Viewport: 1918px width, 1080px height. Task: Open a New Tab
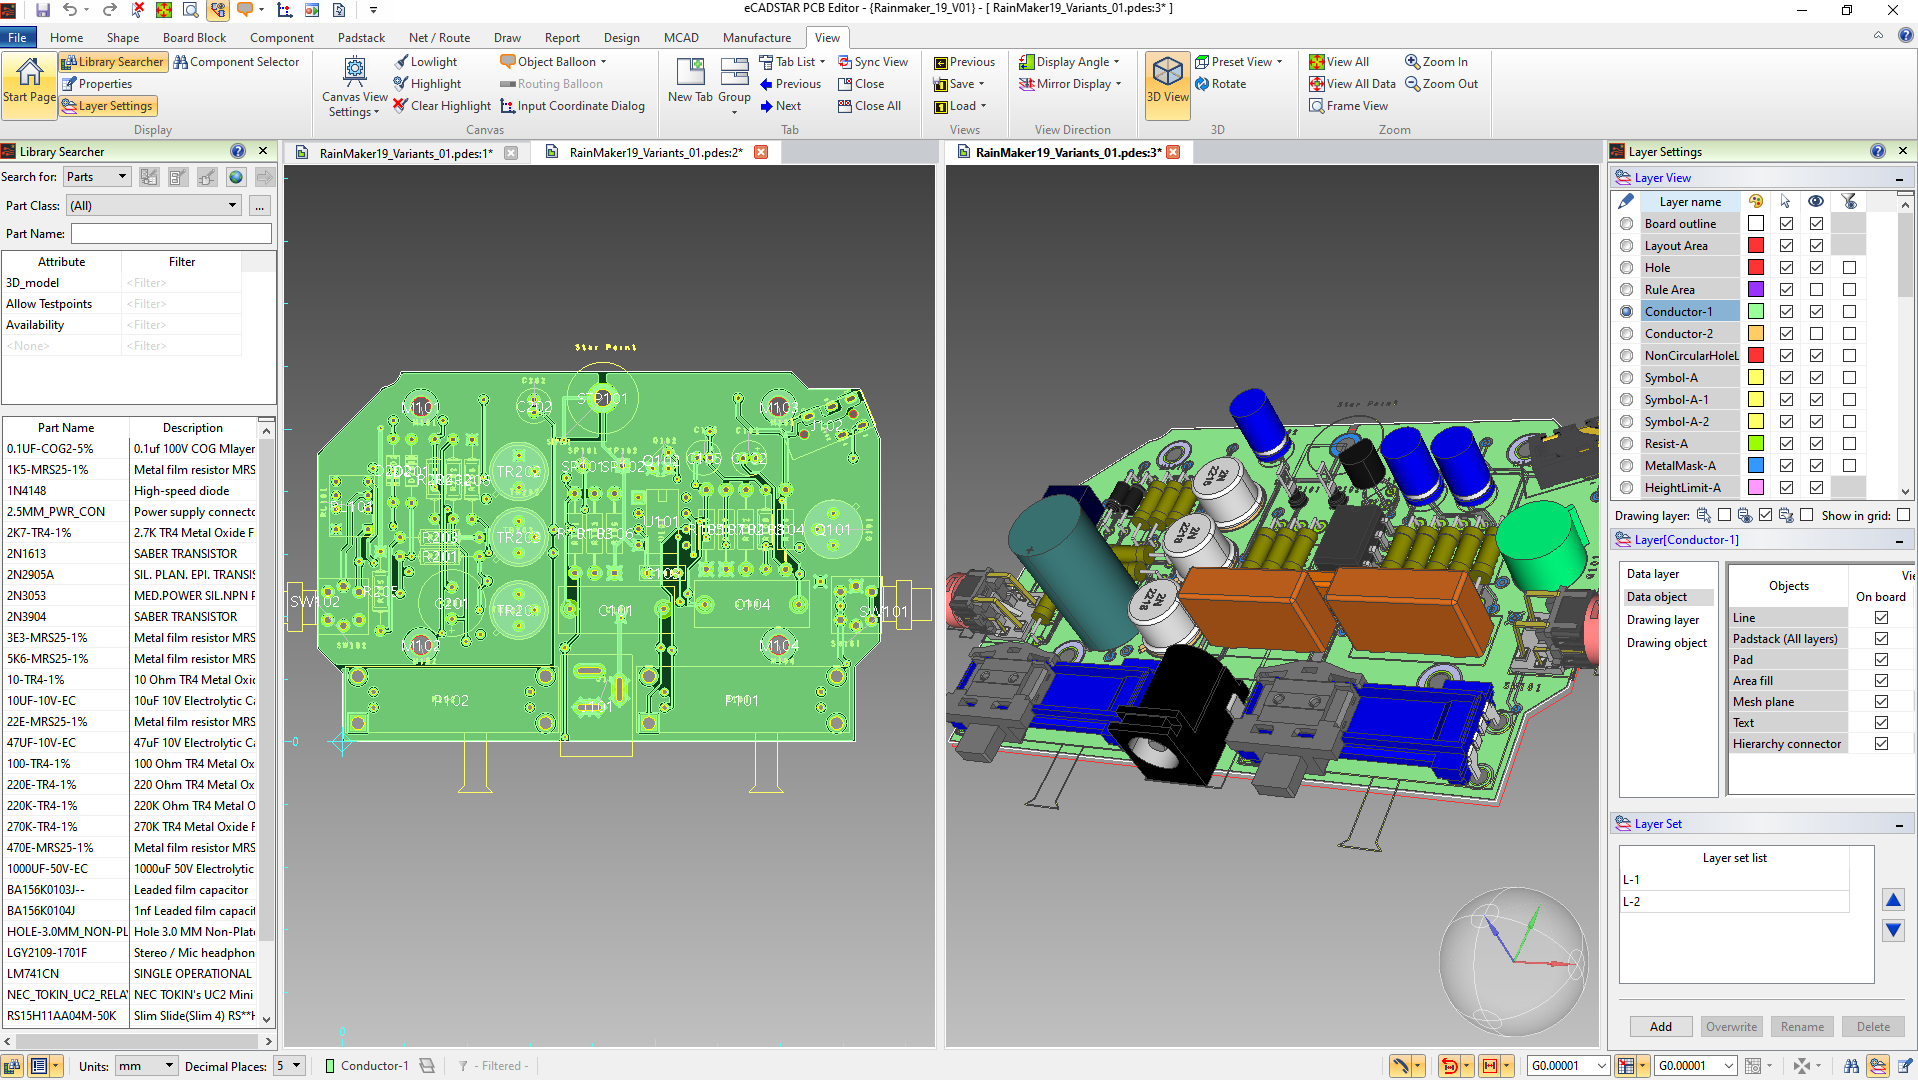(x=690, y=80)
